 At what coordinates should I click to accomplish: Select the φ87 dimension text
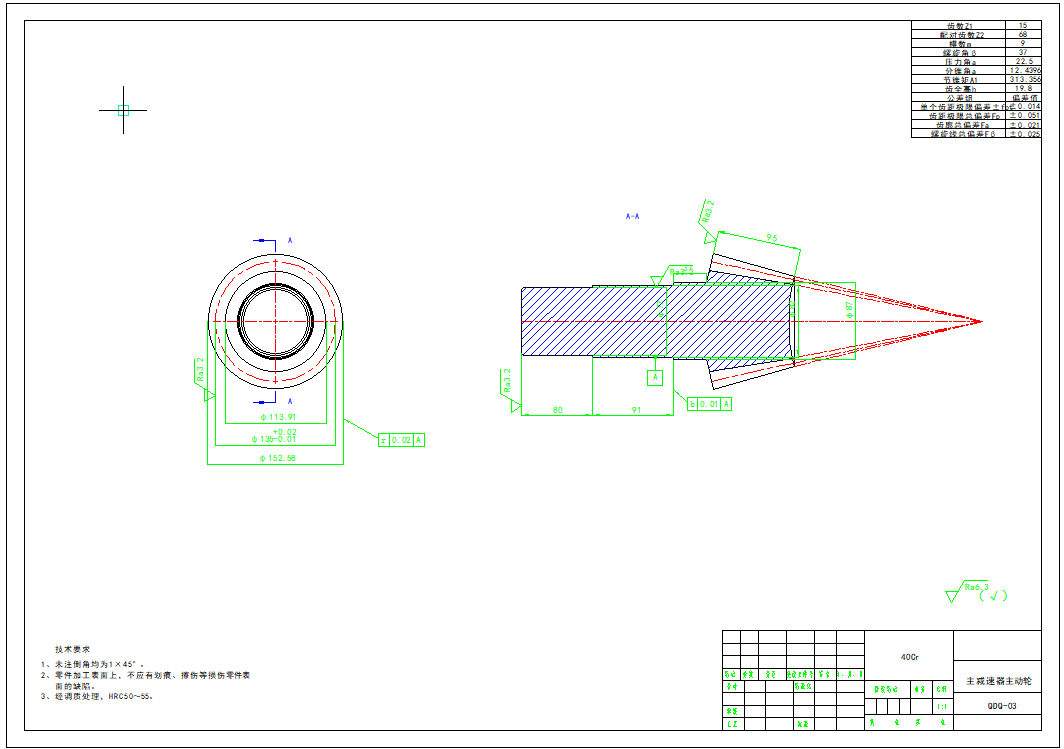click(x=849, y=309)
